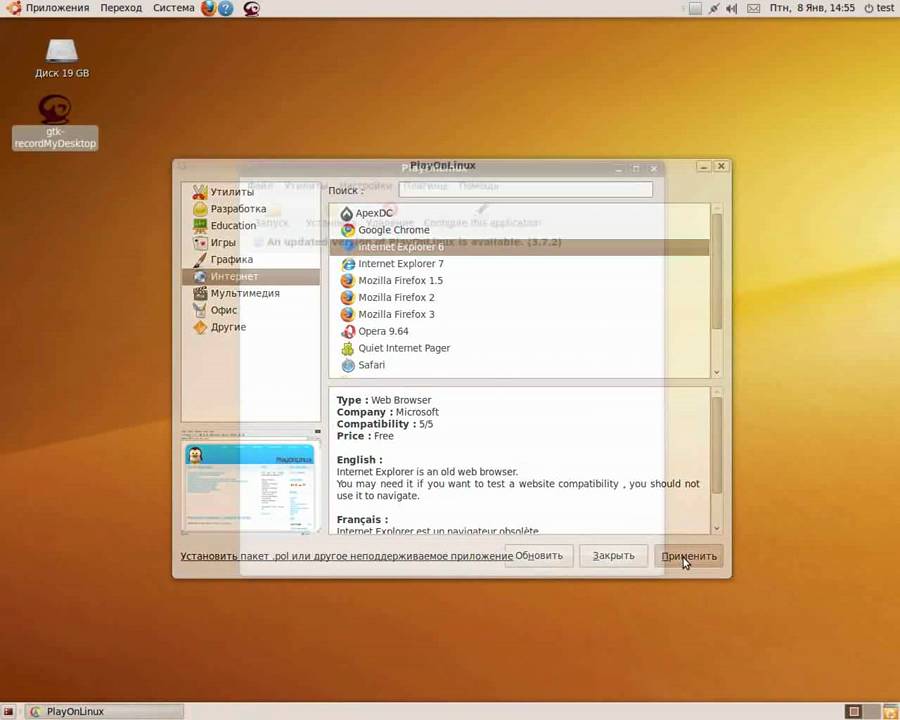
Task: Click the Применить button
Action: point(689,556)
